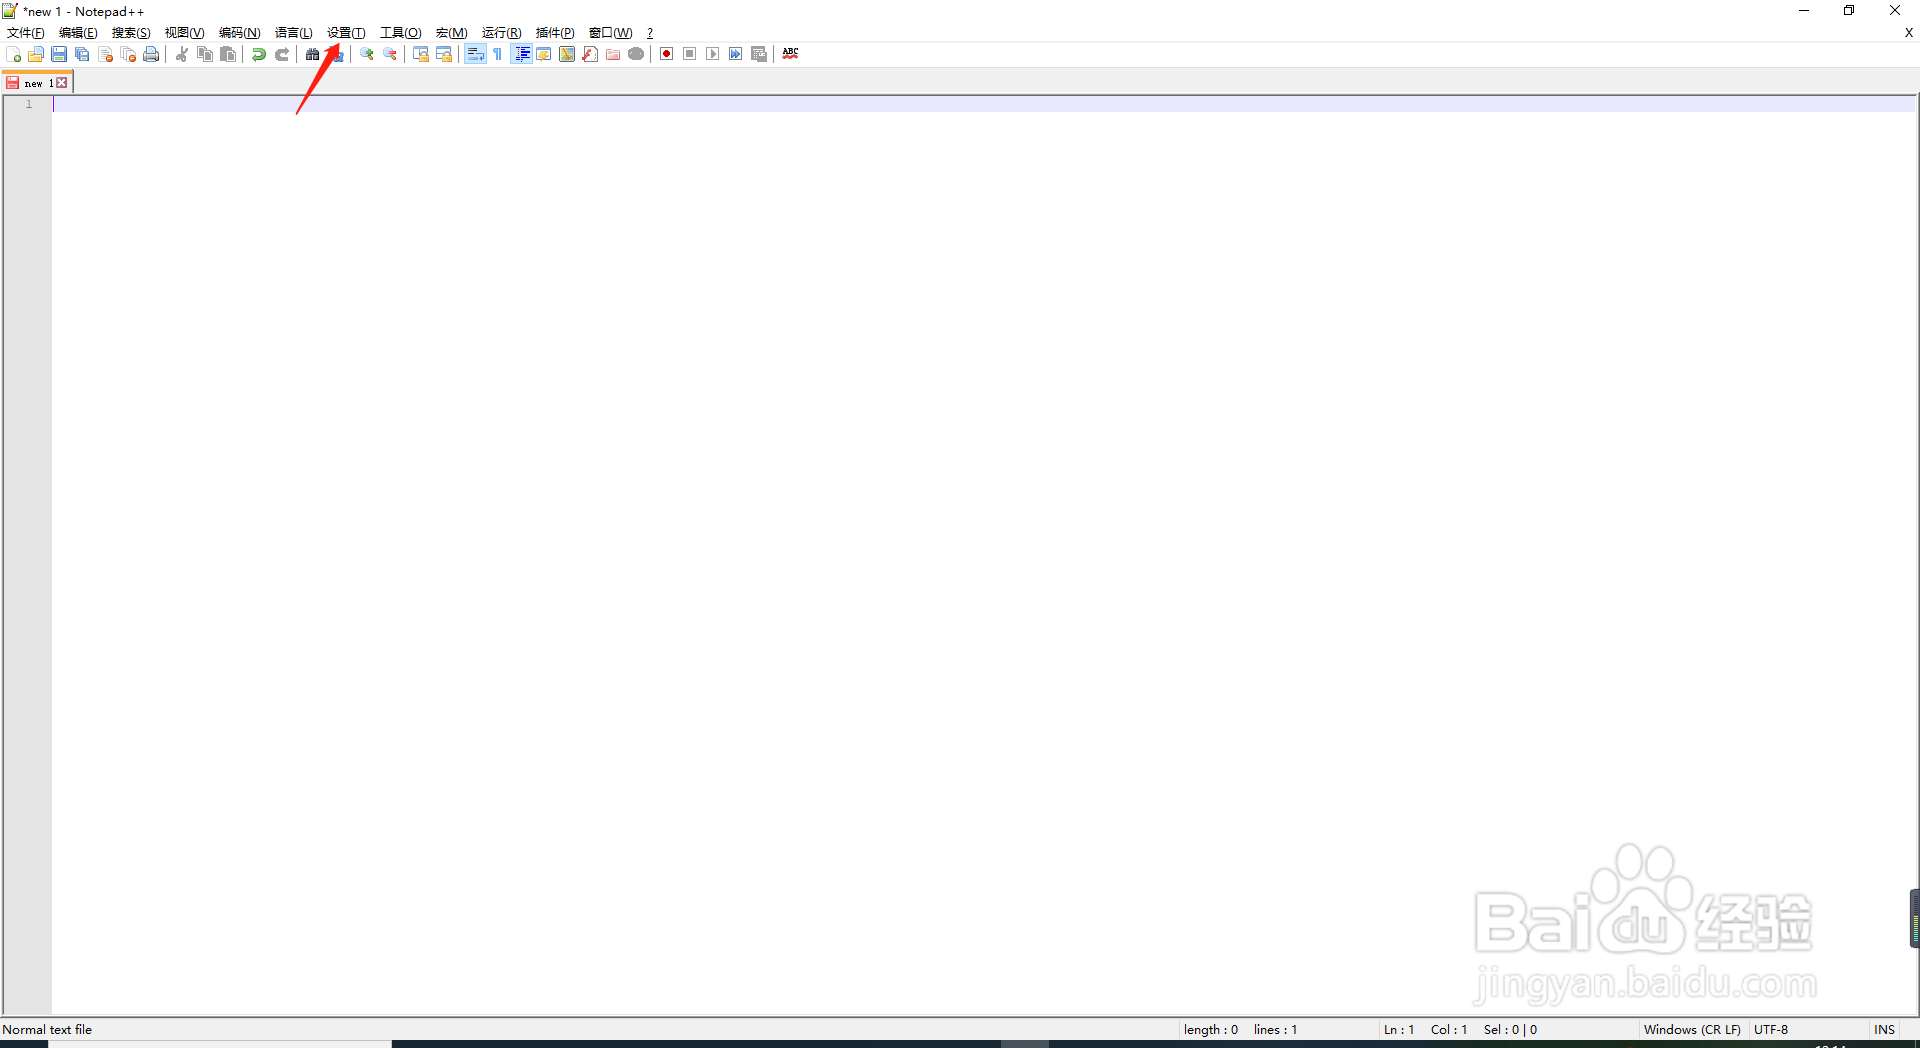Close the current document via toolbar icon
This screenshot has height=1048, width=1920.
105,54
